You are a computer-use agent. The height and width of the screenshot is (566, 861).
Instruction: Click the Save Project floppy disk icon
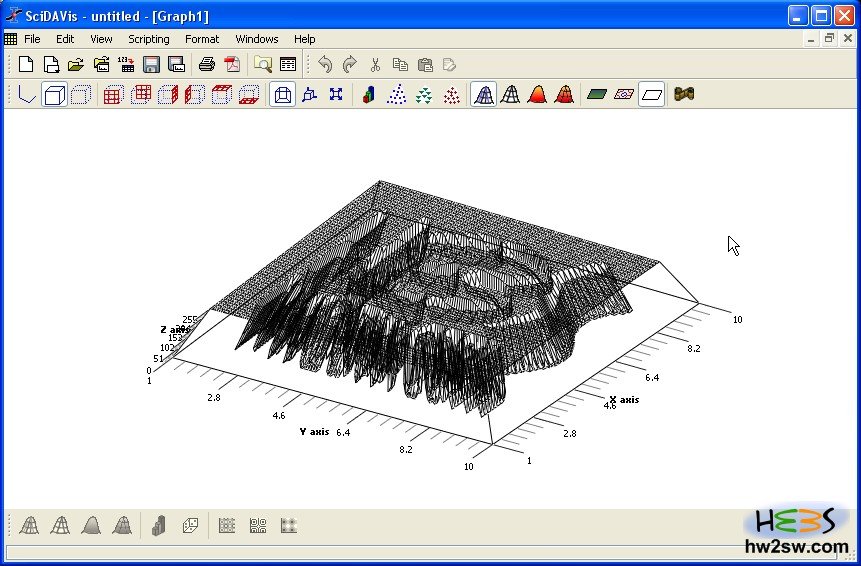pos(151,65)
